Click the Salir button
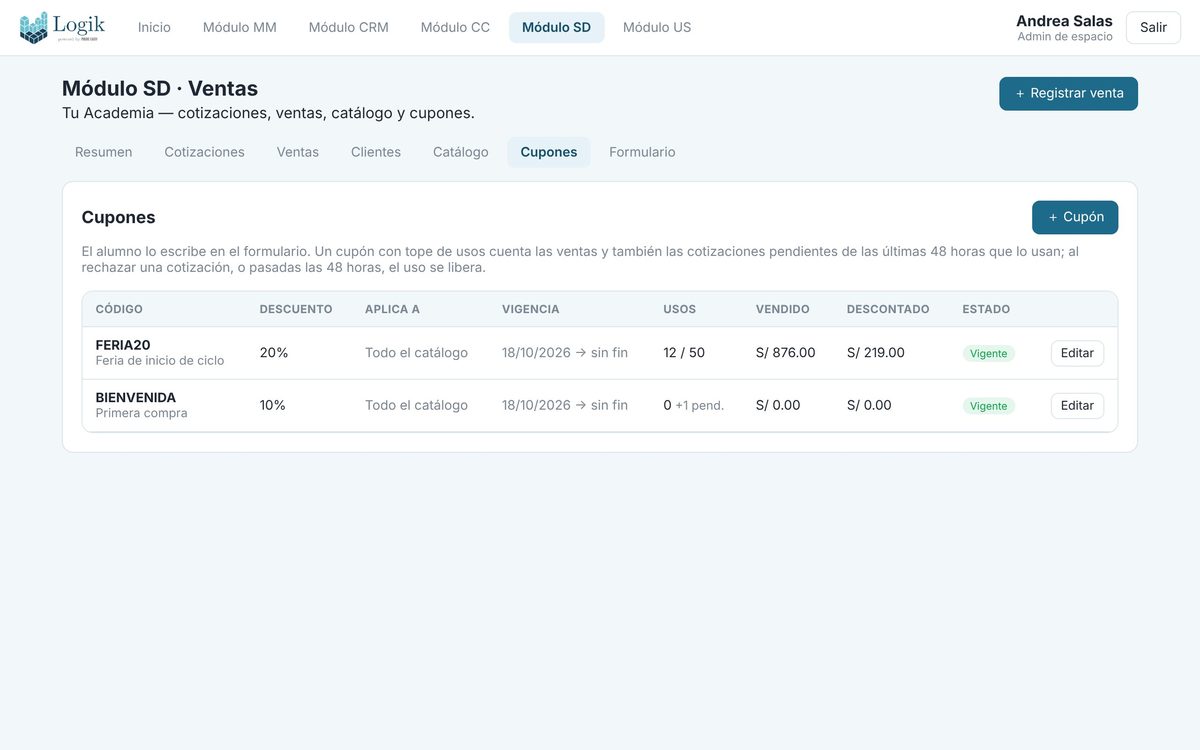This screenshot has width=1200, height=750. (x=1153, y=27)
